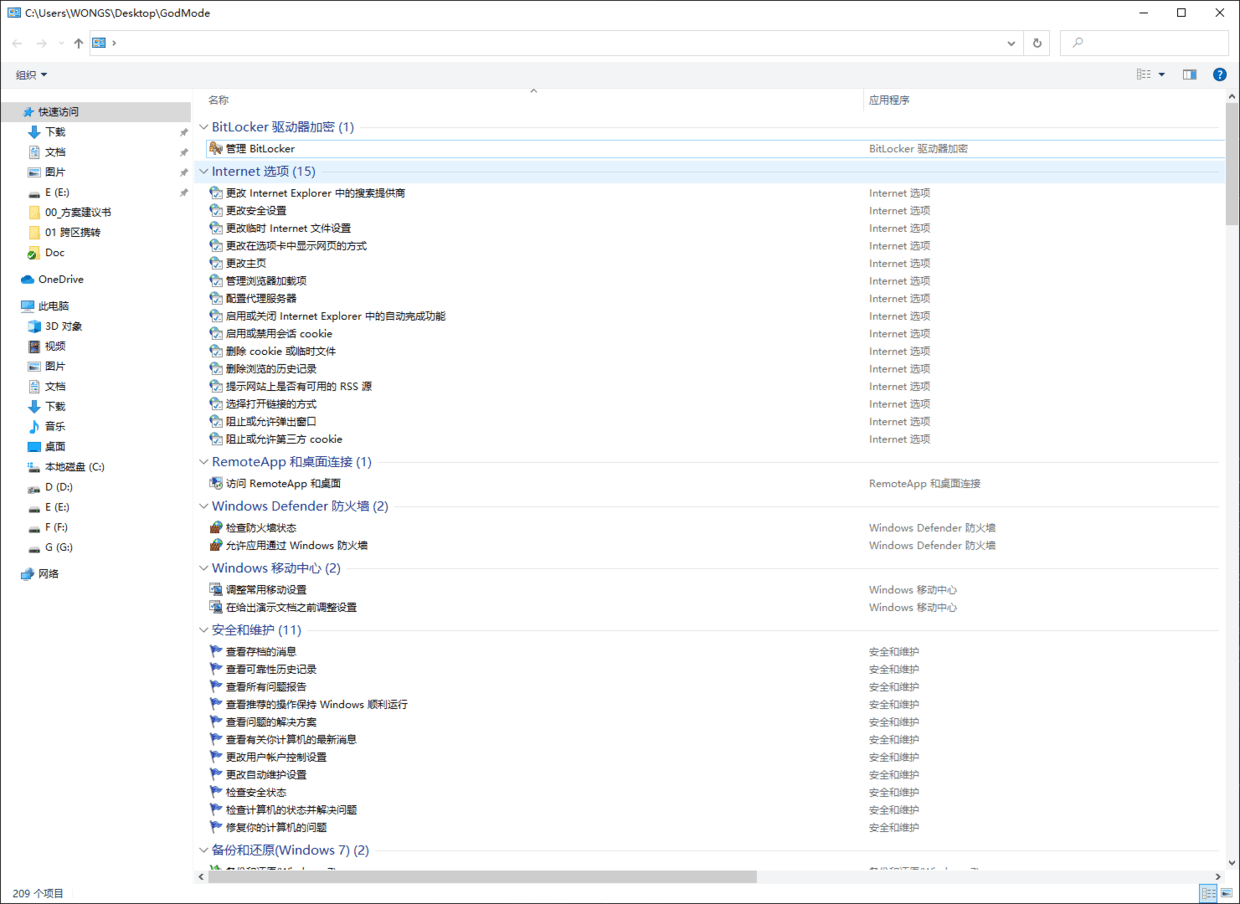Select 删除浏览的历史记录 entry
Viewport: 1240px width, 904px height.
coord(271,369)
